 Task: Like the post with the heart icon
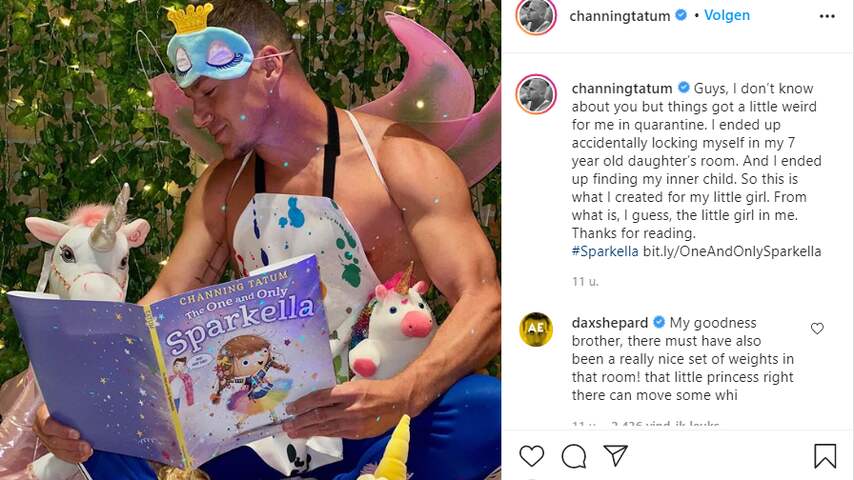click(532, 455)
